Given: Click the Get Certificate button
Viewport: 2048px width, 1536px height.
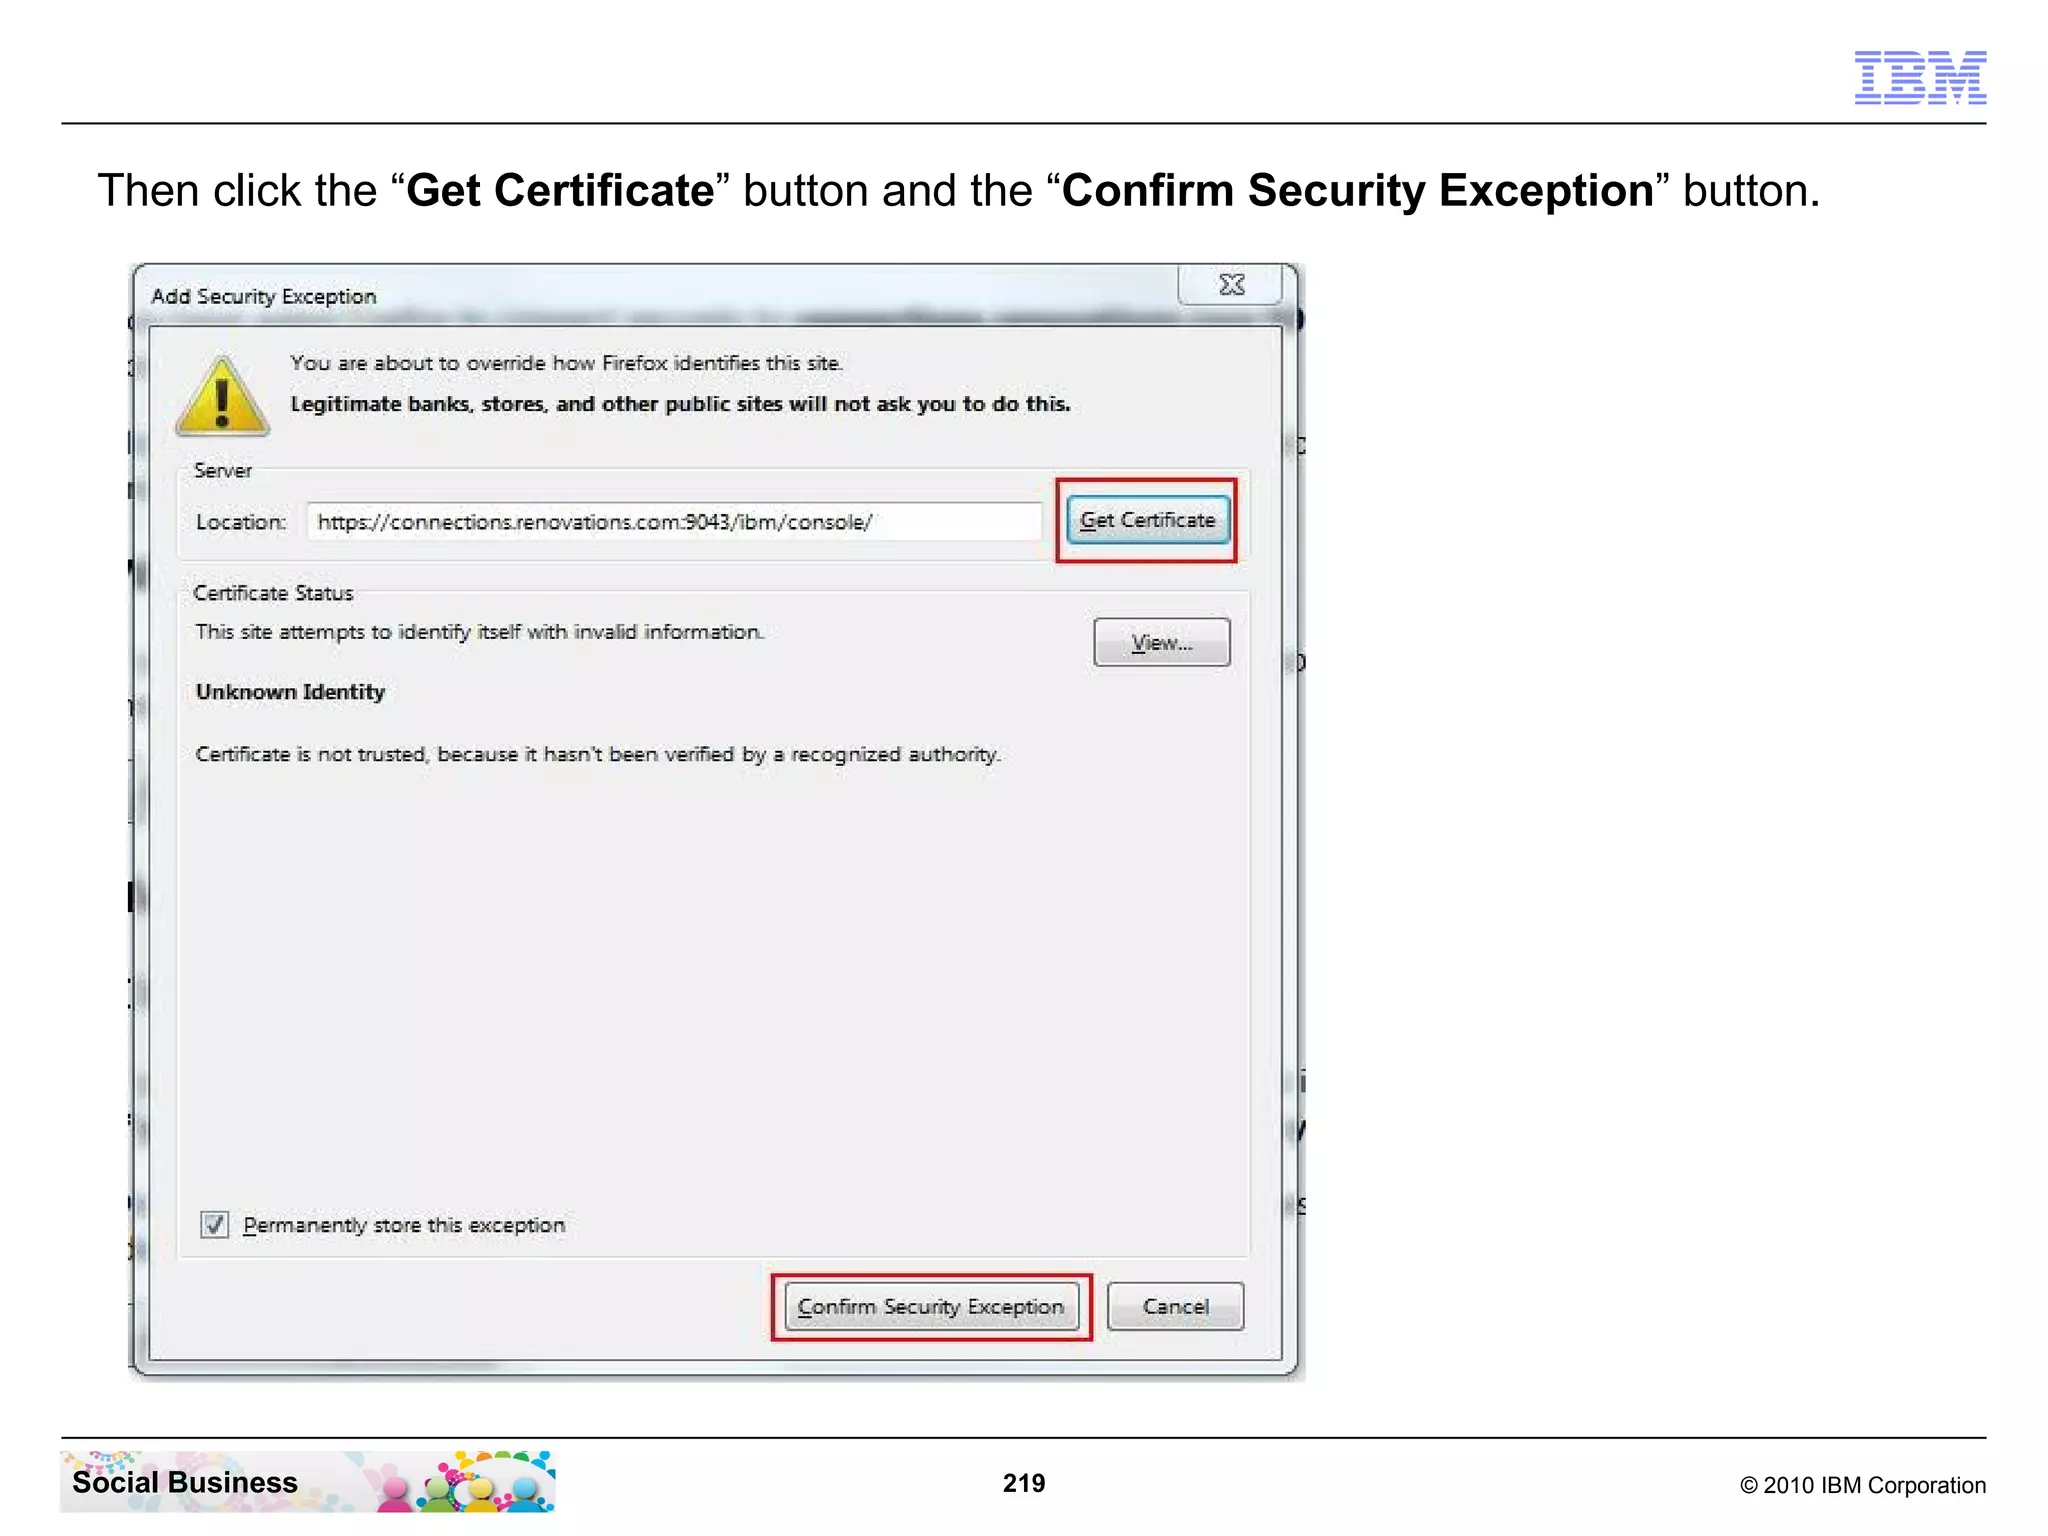Looking at the screenshot, I should (x=1147, y=520).
